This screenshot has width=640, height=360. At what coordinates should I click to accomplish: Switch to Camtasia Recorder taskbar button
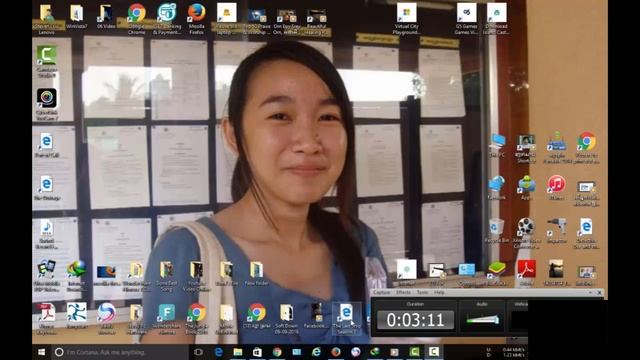click(433, 352)
